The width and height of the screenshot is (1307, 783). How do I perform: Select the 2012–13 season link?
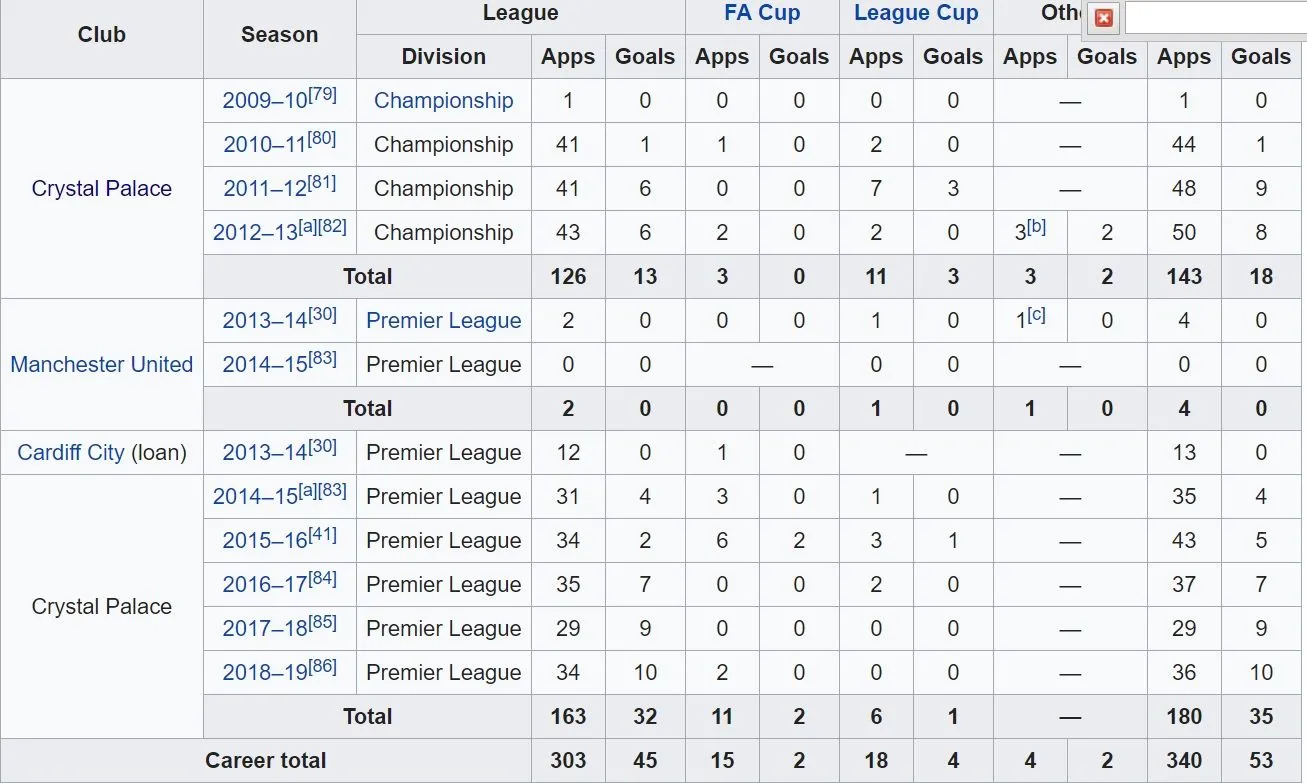[x=255, y=233]
